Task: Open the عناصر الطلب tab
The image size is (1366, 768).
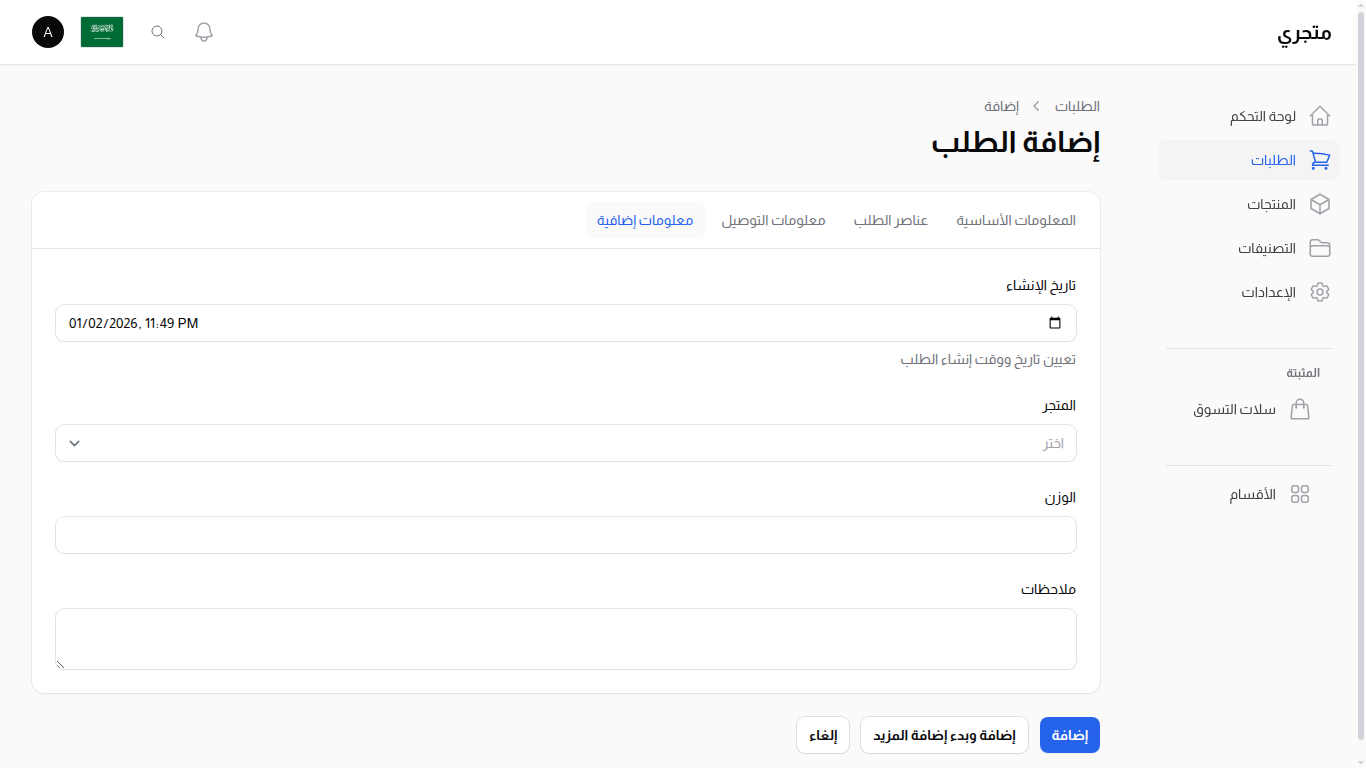Action: point(890,220)
